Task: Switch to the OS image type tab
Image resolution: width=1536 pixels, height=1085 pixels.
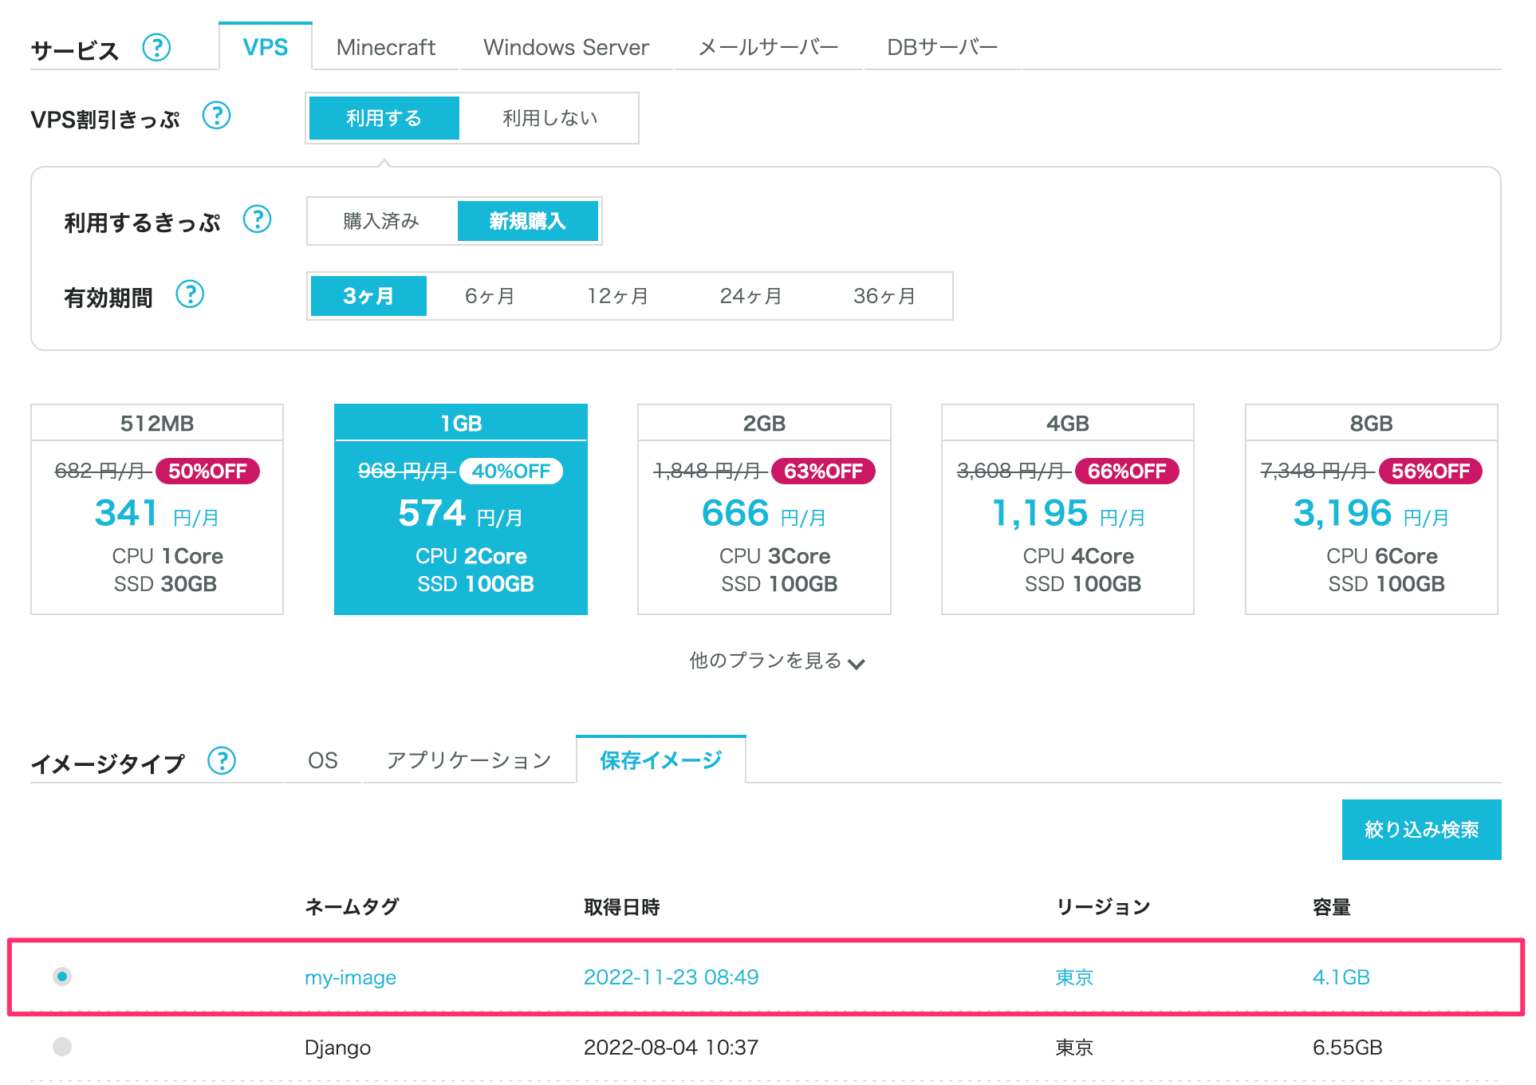Action: tap(322, 760)
